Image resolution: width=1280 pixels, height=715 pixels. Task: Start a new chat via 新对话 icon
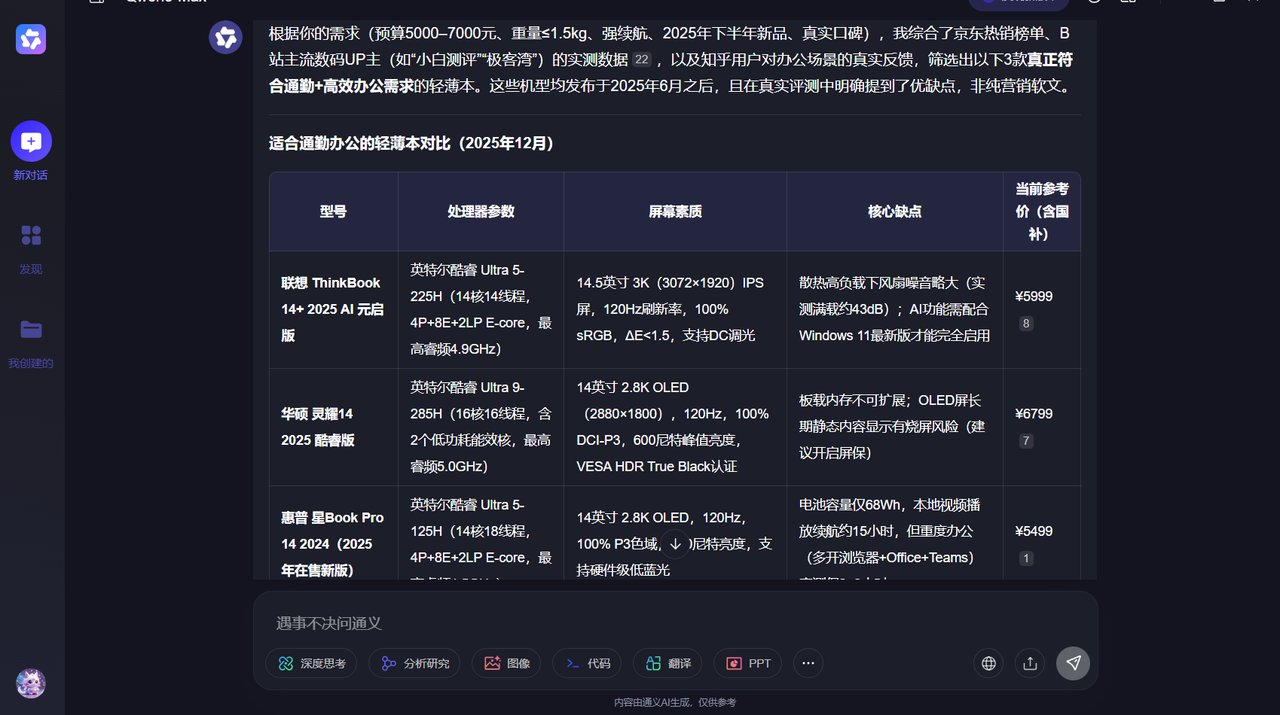pyautogui.click(x=31, y=142)
